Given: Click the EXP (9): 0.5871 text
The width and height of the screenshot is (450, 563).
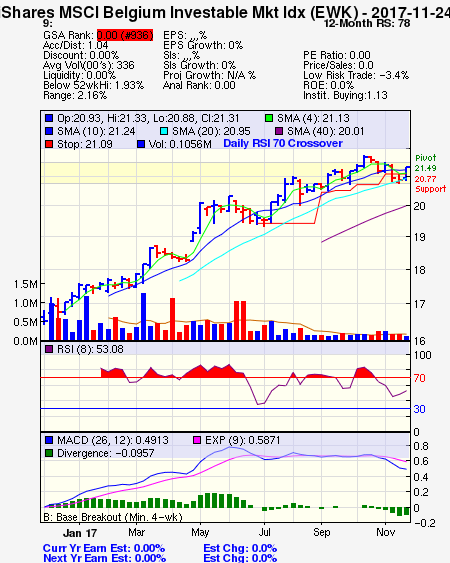Looking at the screenshot, I should [242, 440].
